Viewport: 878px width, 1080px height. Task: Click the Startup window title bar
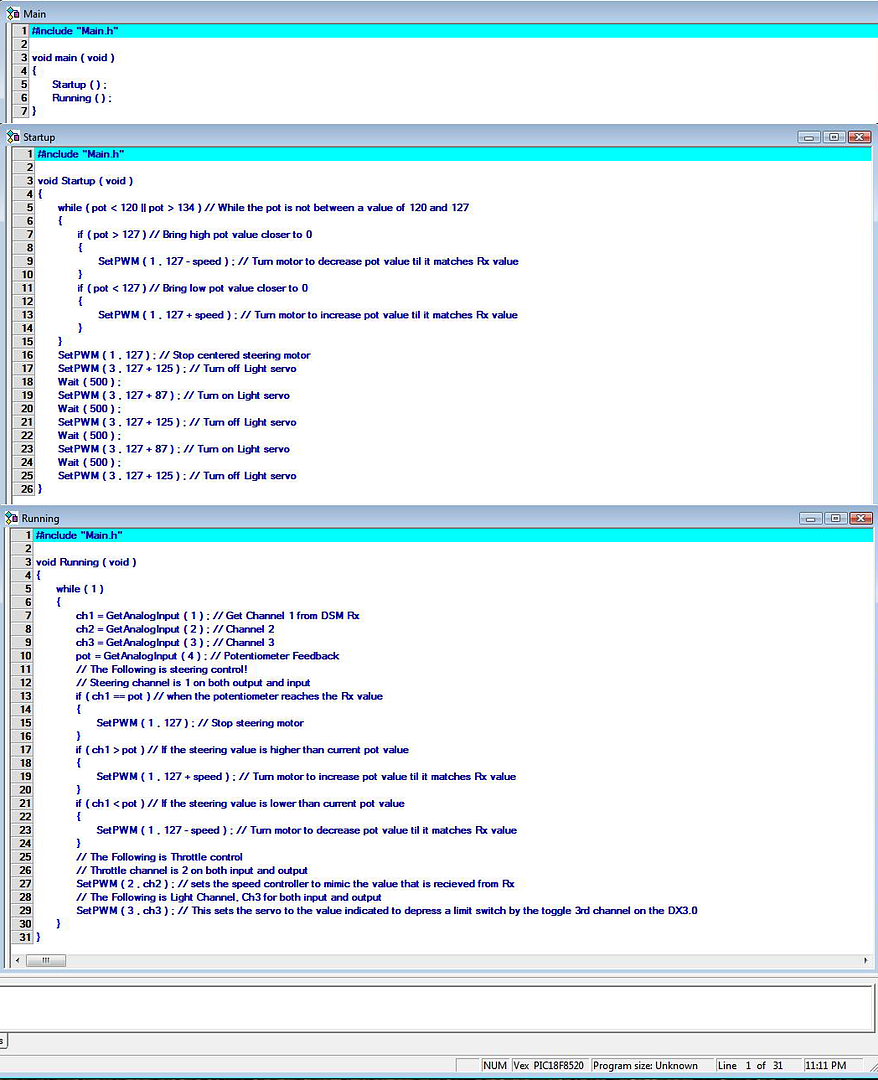tap(400, 137)
